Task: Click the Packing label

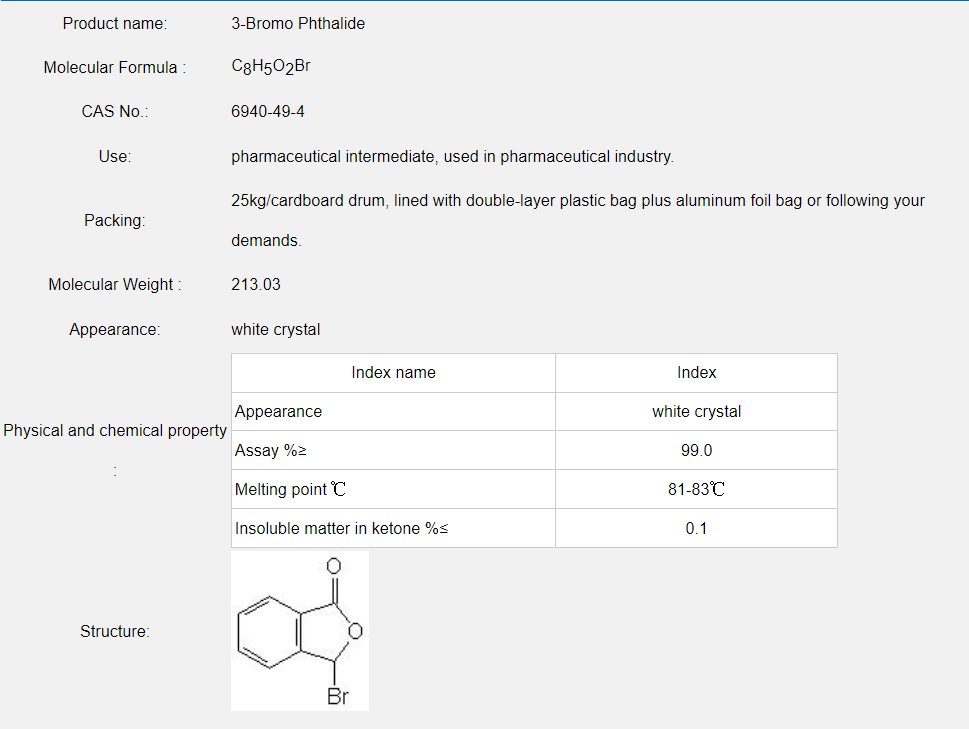Action: pyautogui.click(x=115, y=220)
